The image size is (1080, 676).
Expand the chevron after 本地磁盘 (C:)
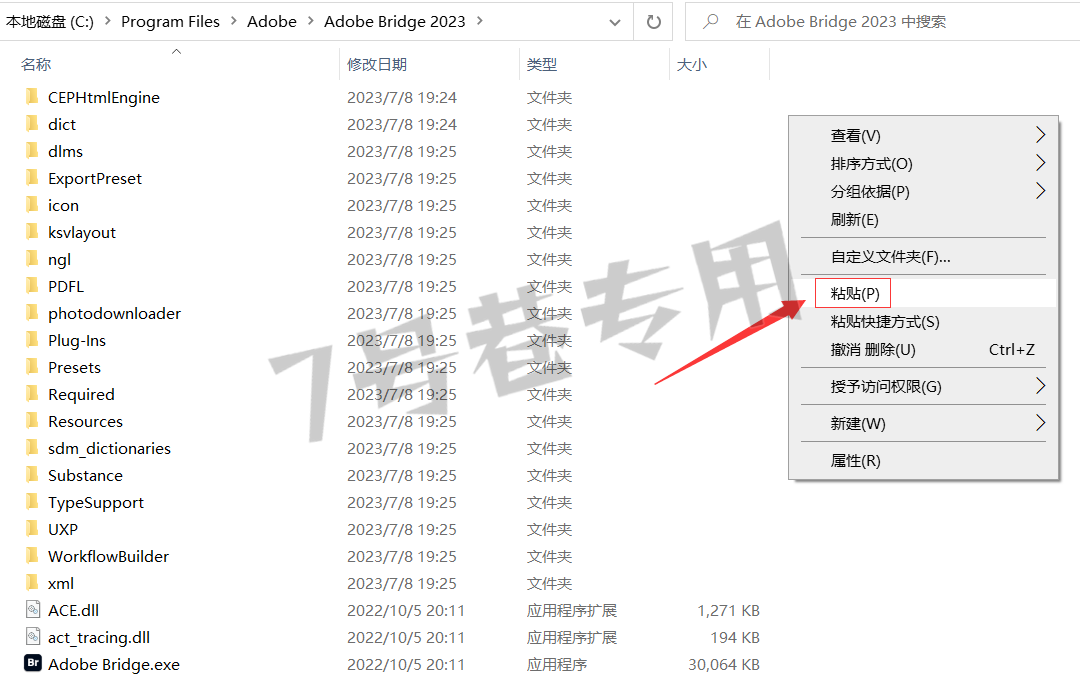tap(107, 21)
